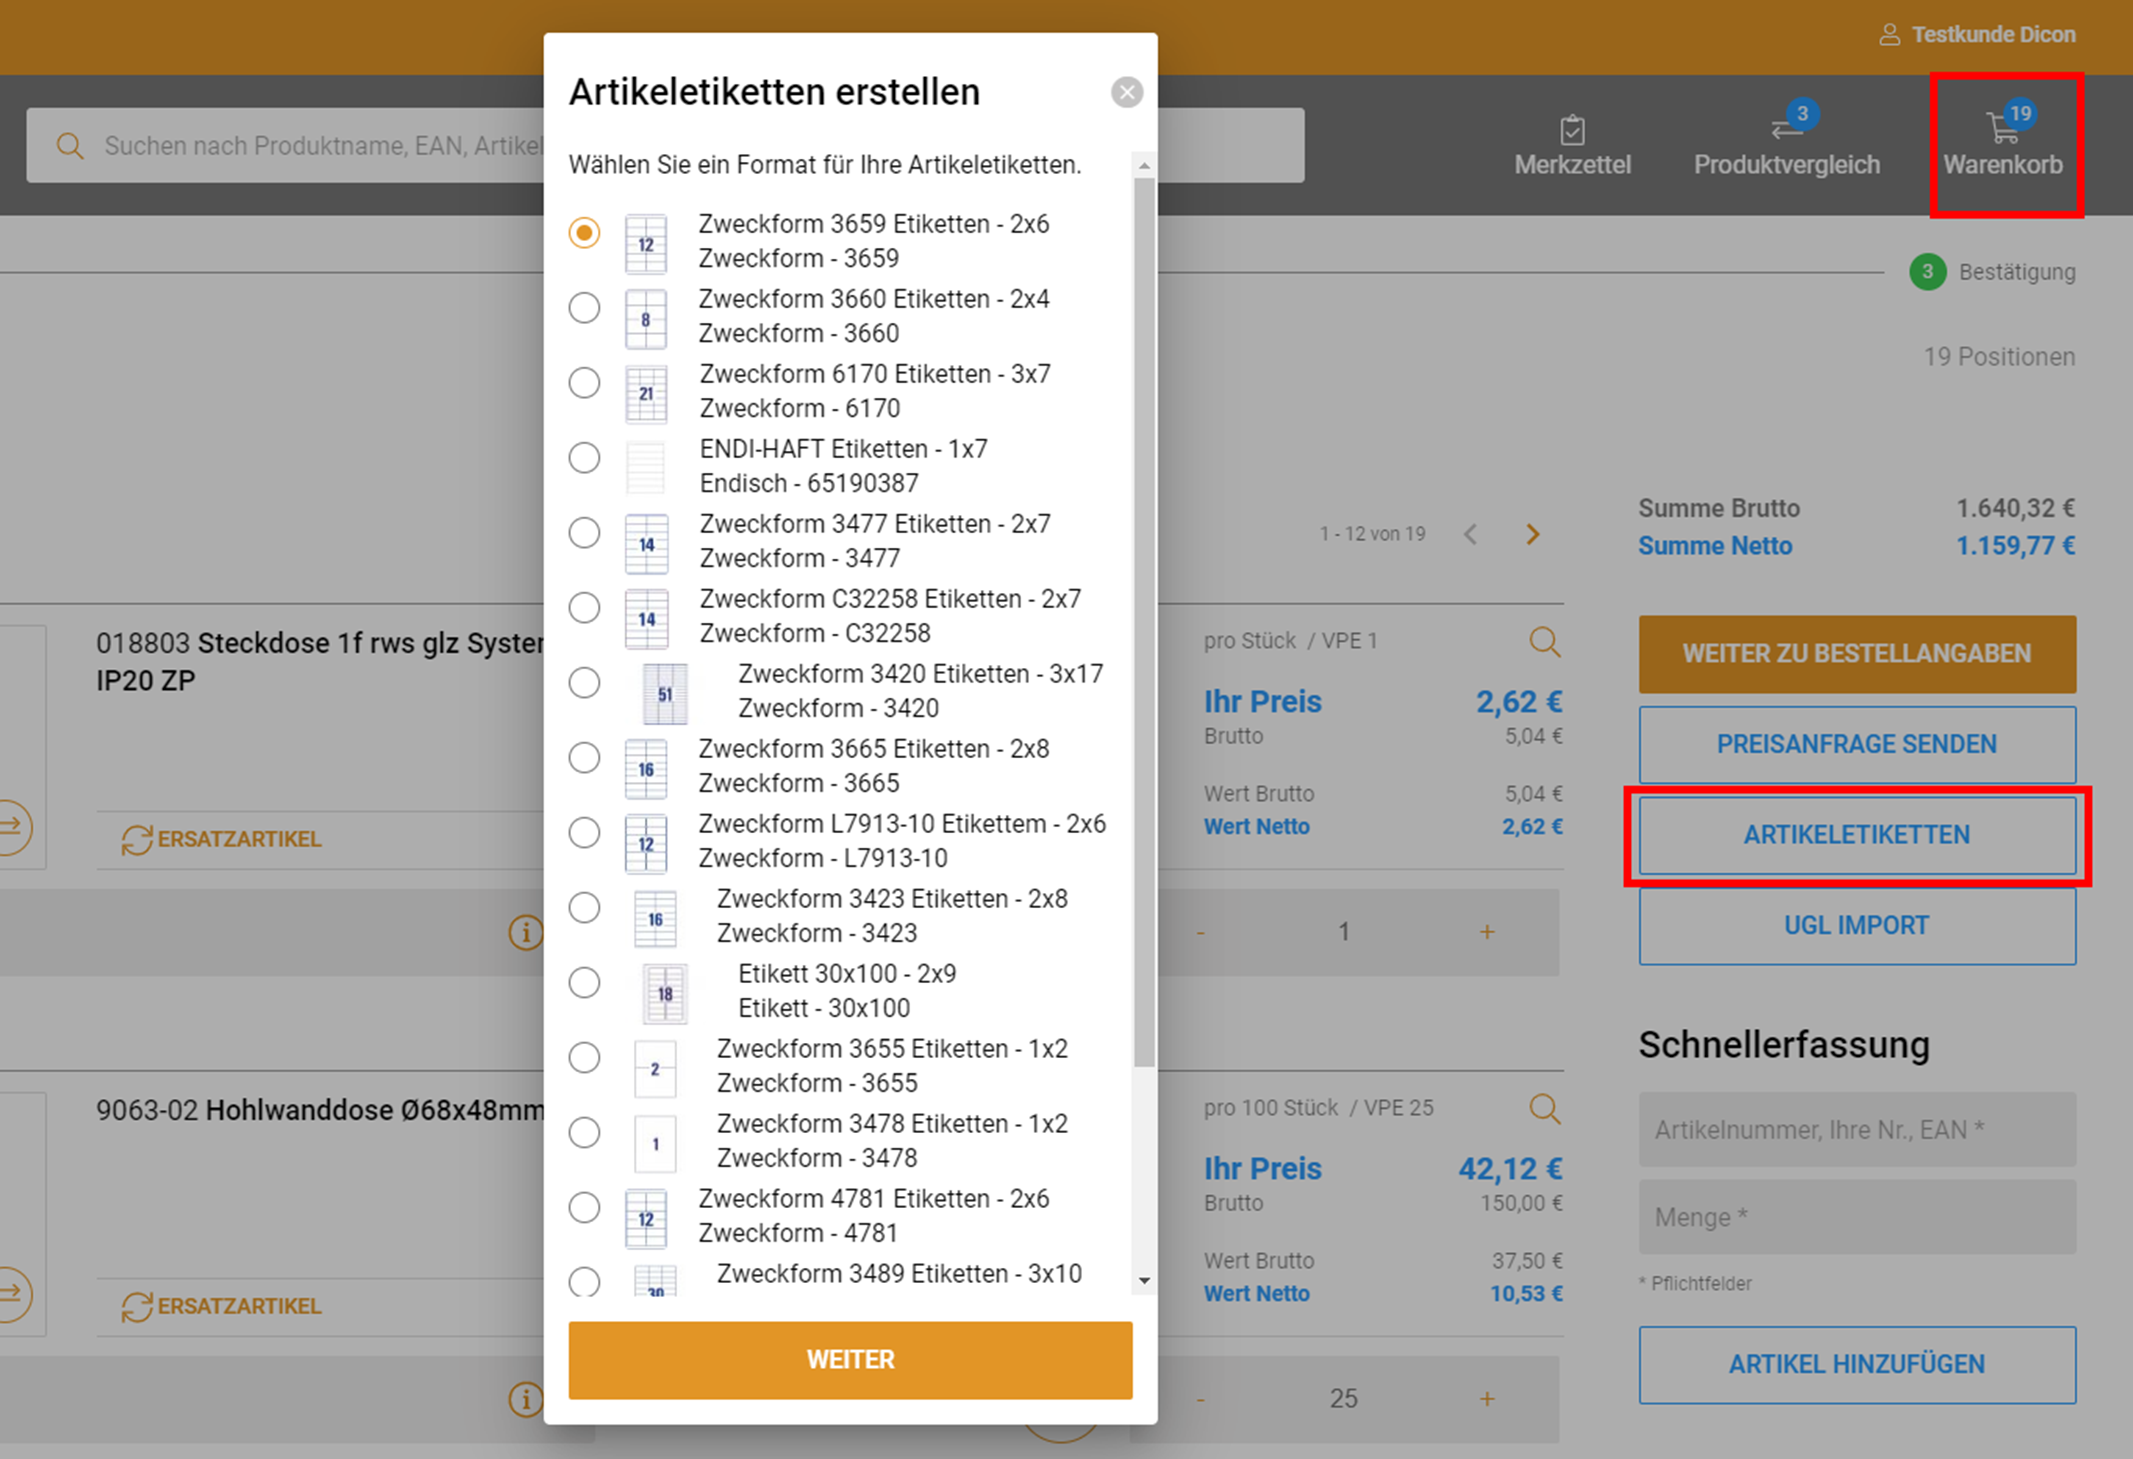Screen dimensions: 2133x1459
Task: Go to next page of cart positions
Action: (x=1532, y=534)
